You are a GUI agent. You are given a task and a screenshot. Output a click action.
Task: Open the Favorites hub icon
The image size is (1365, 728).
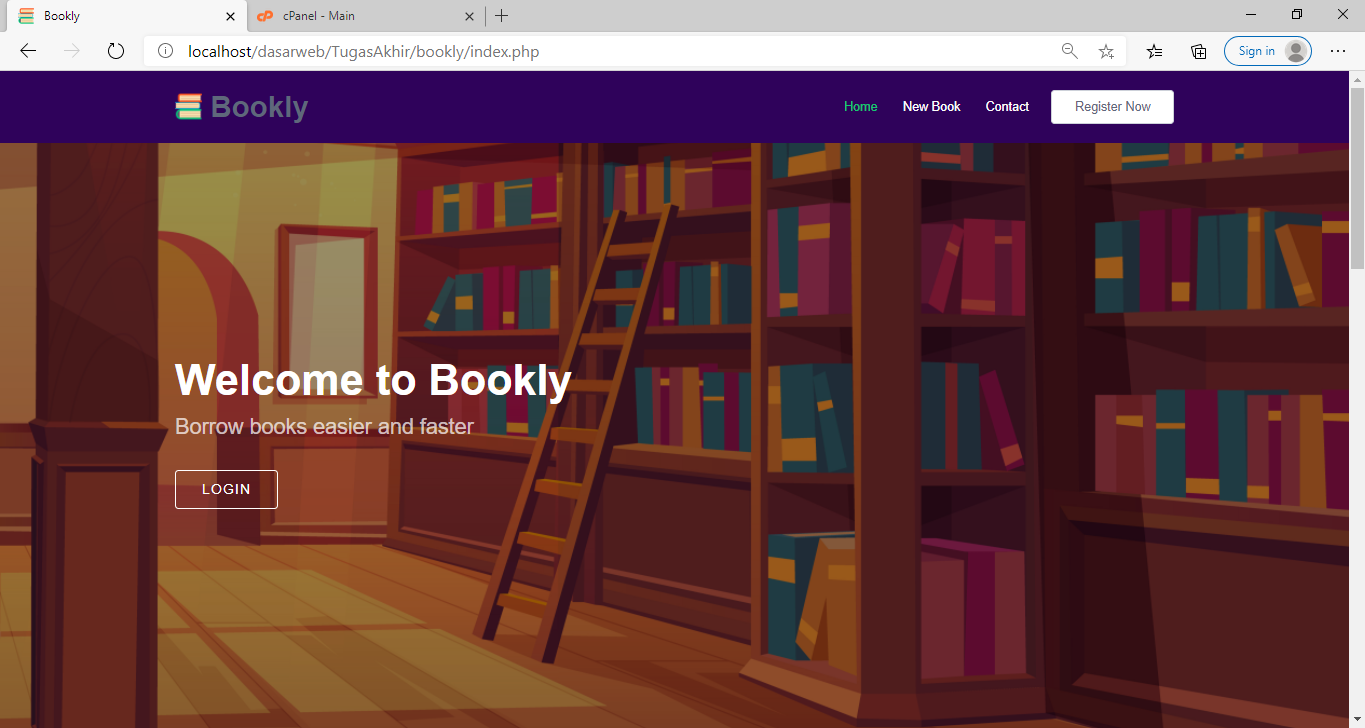pyautogui.click(x=1154, y=51)
